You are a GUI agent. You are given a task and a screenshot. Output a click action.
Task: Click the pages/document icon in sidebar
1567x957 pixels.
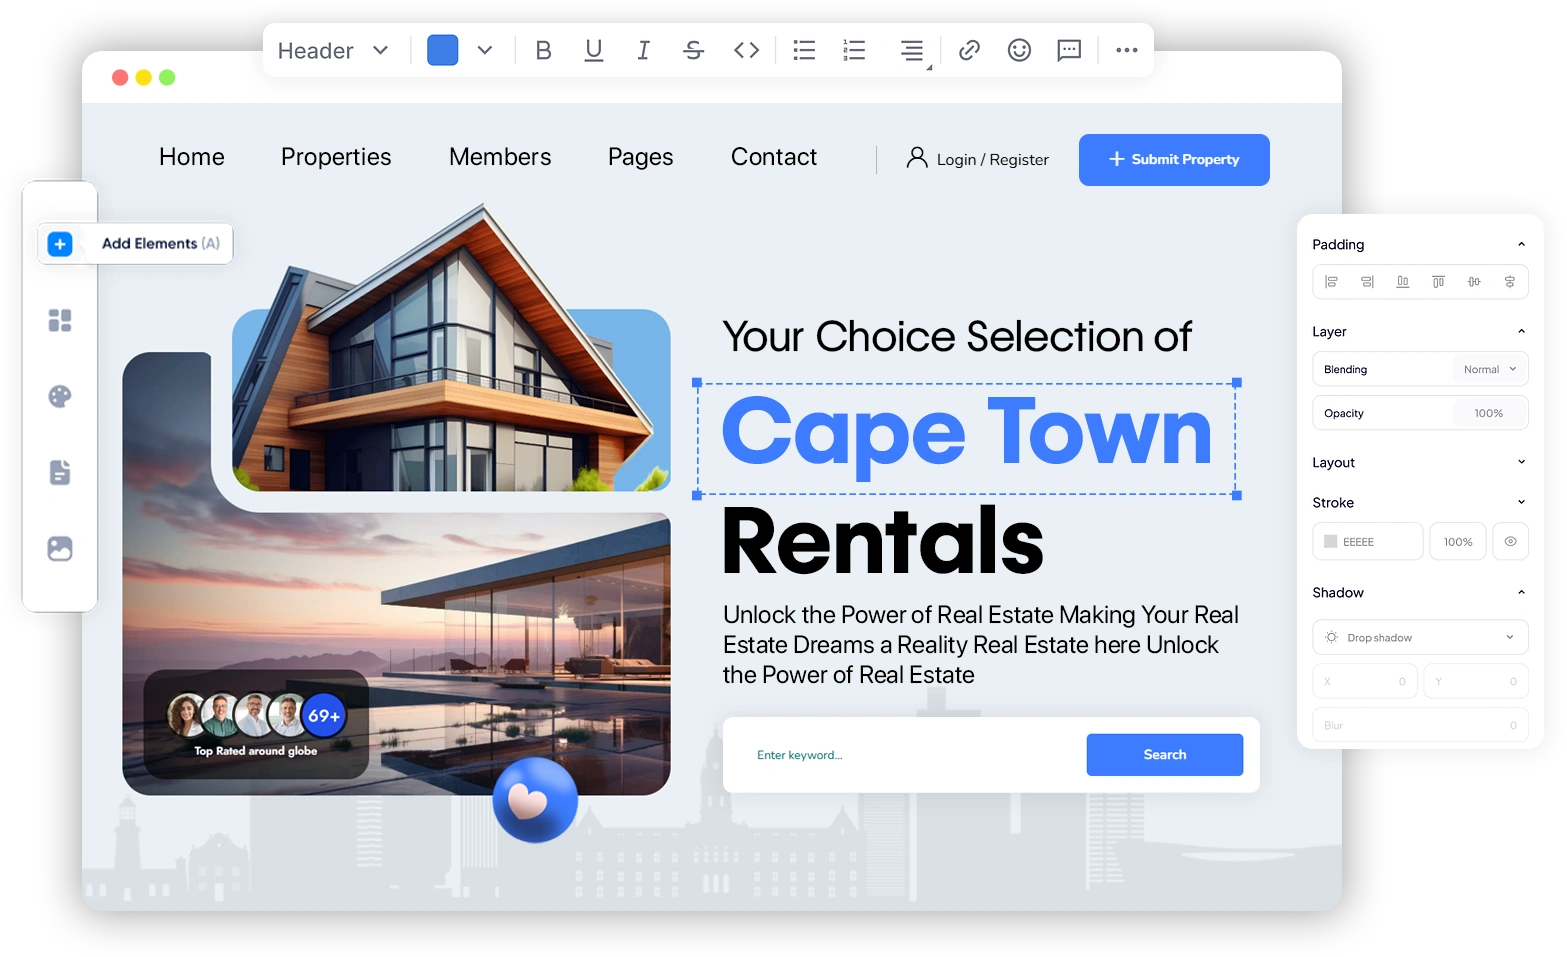(x=60, y=472)
